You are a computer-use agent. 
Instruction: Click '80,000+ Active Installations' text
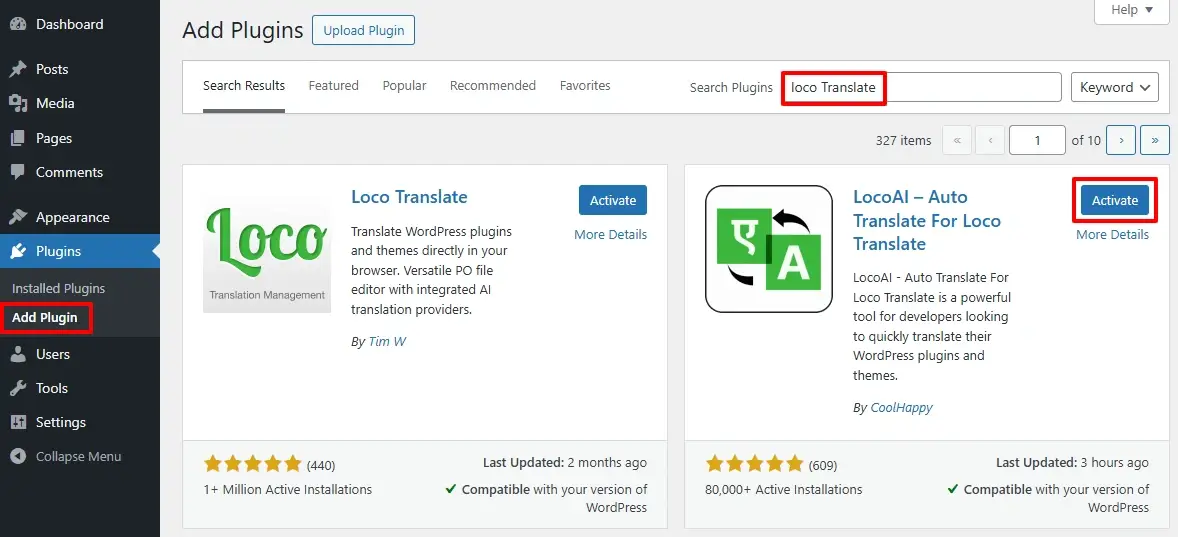[784, 489]
